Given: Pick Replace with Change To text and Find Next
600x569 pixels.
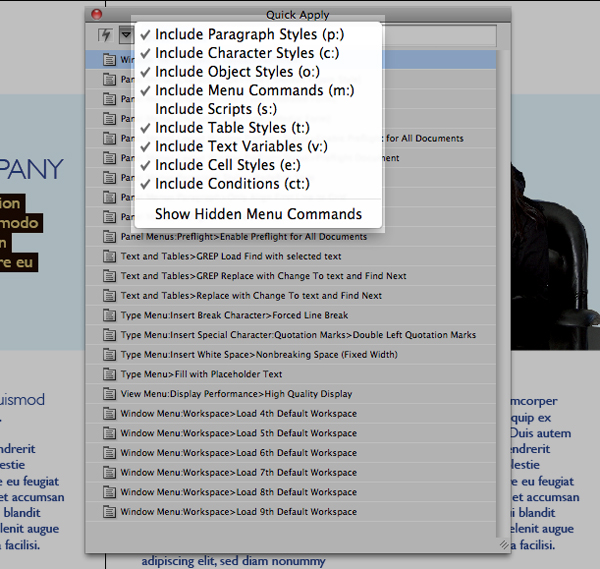Looking at the screenshot, I should click(251, 296).
